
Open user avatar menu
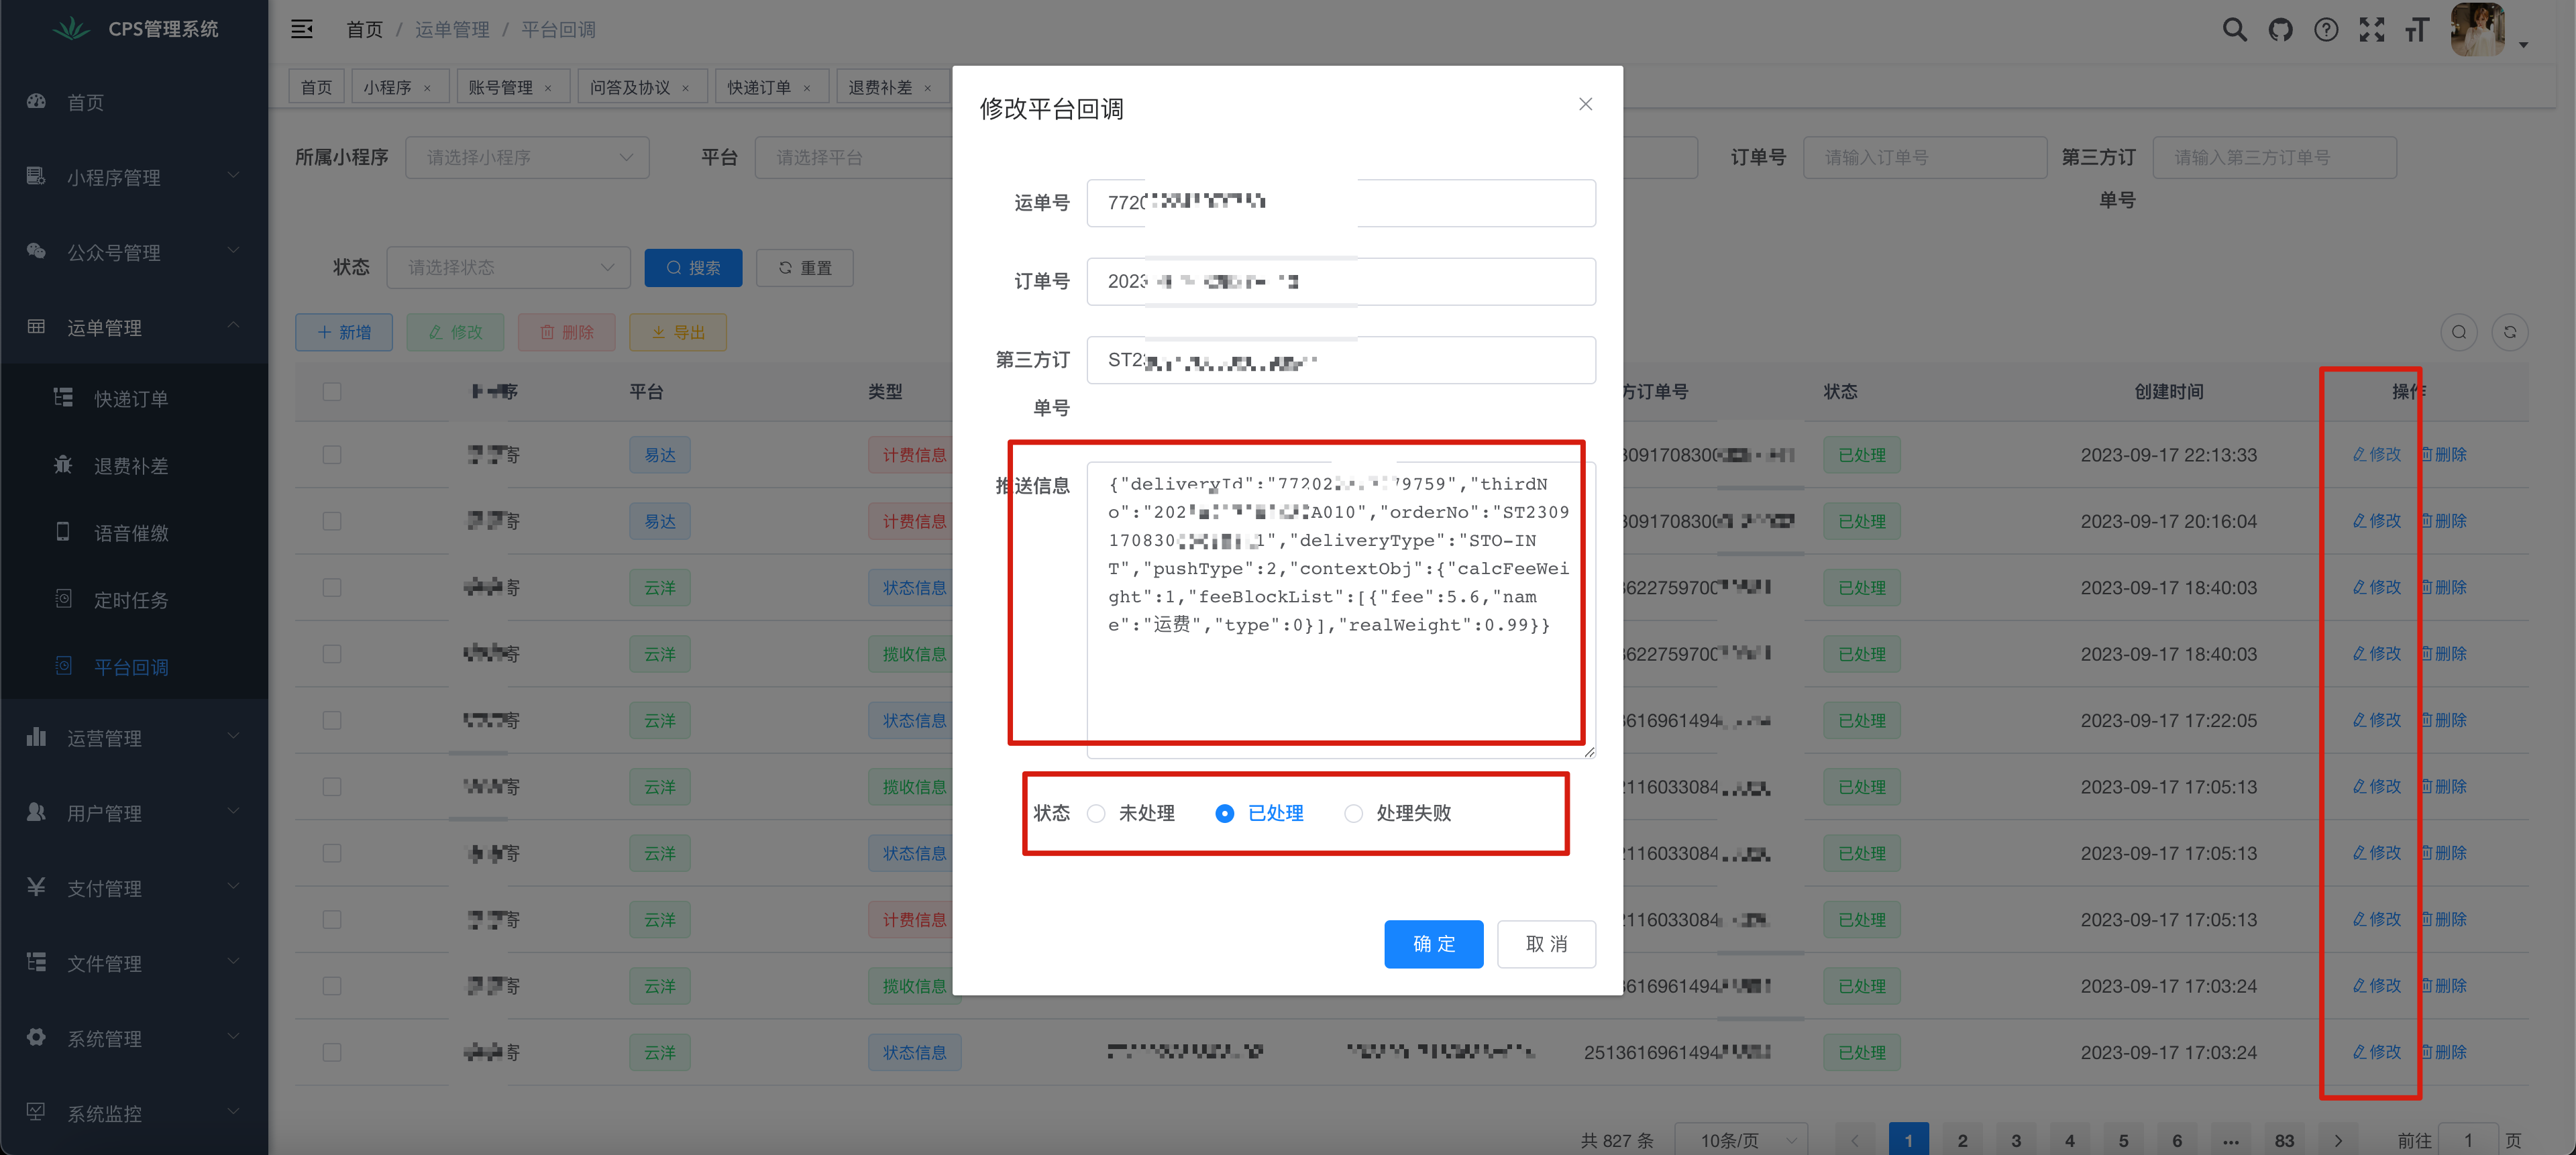[2478, 30]
